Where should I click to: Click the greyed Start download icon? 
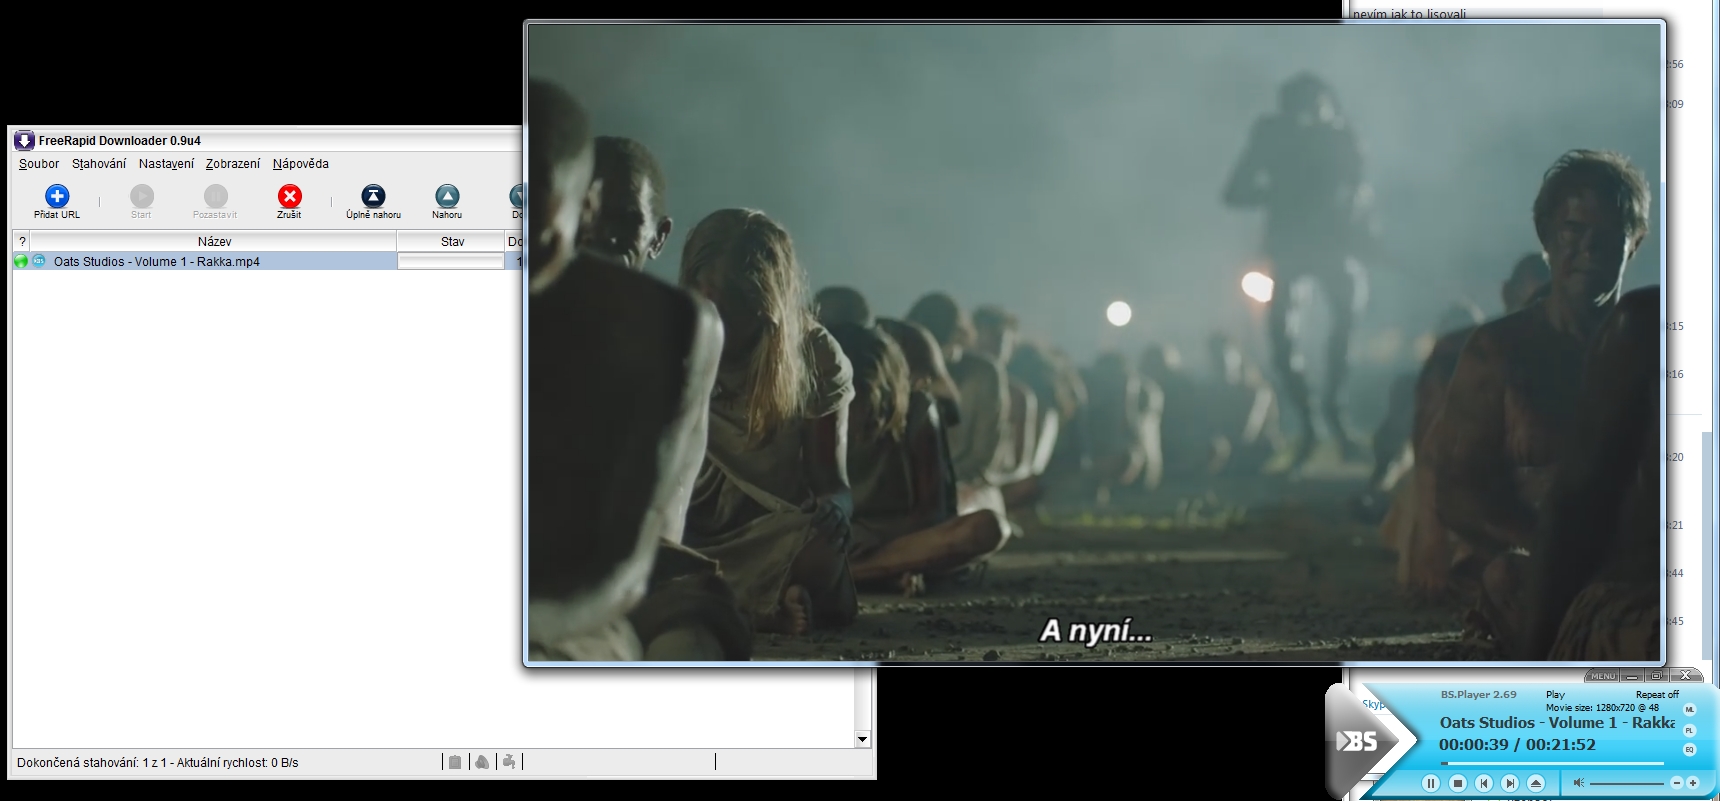pos(142,196)
